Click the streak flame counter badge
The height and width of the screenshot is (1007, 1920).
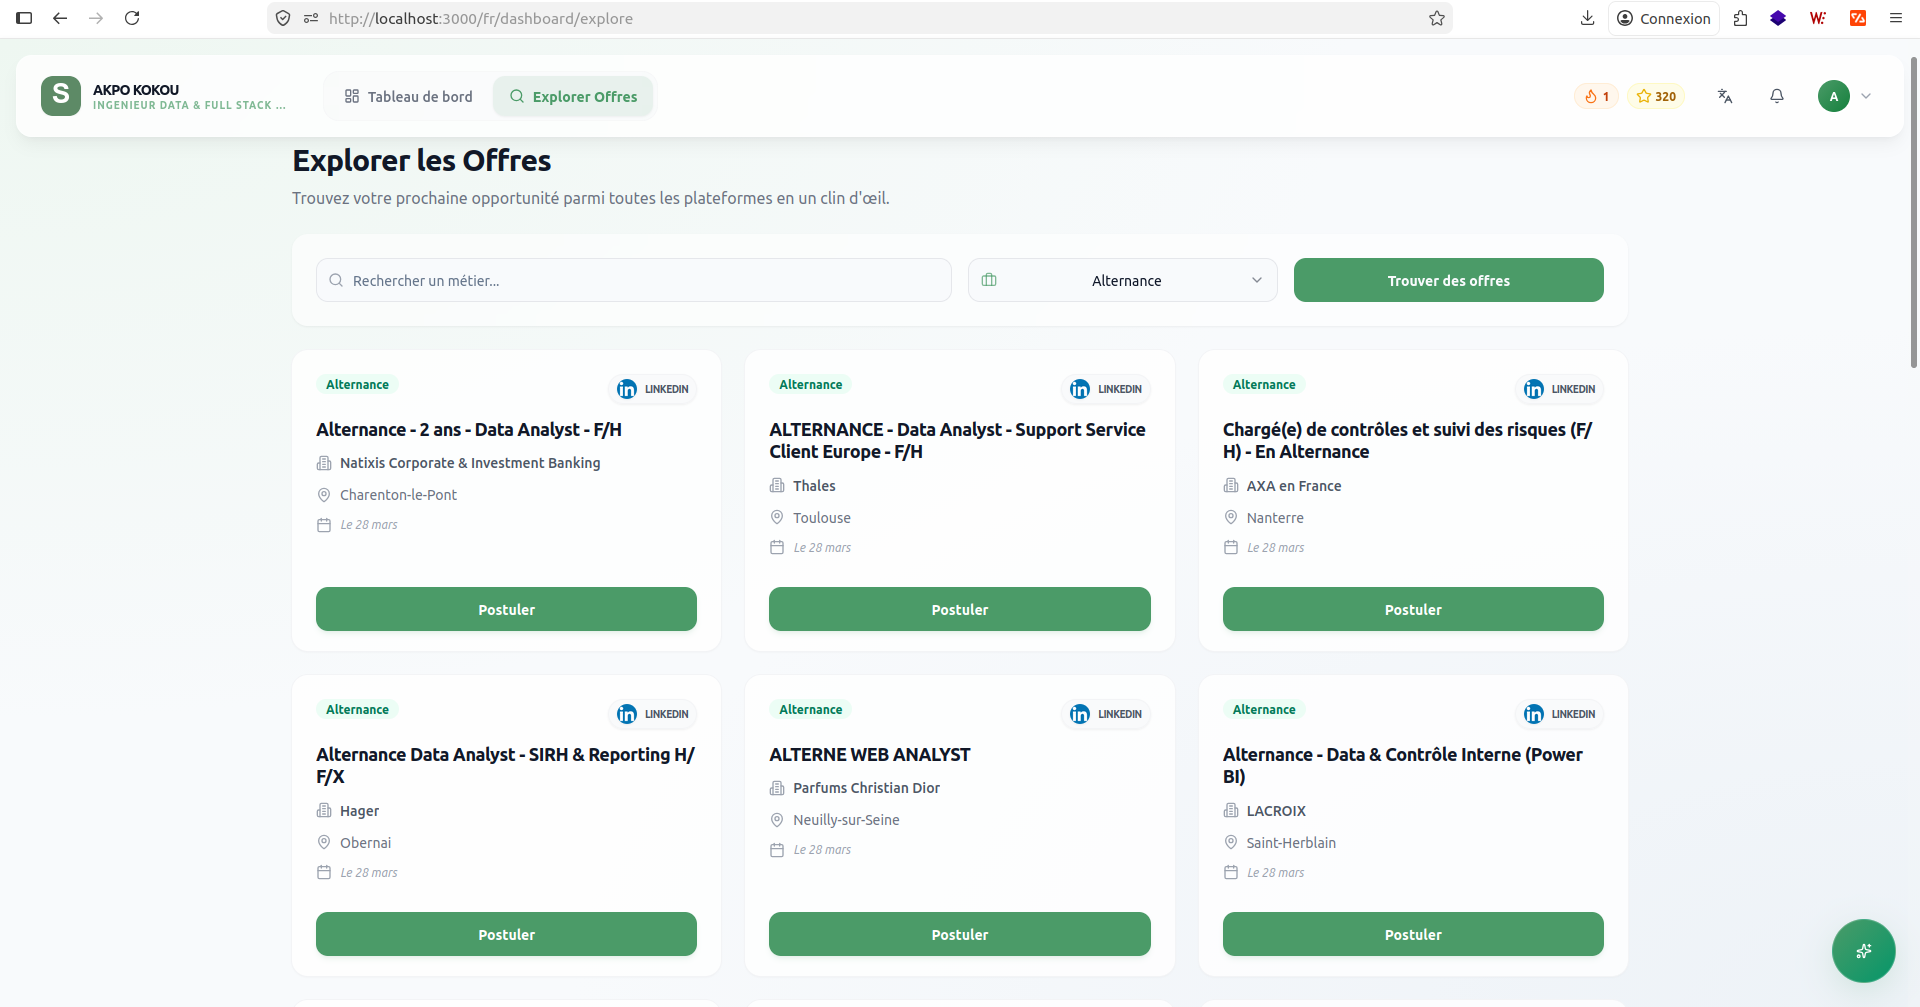click(x=1596, y=96)
